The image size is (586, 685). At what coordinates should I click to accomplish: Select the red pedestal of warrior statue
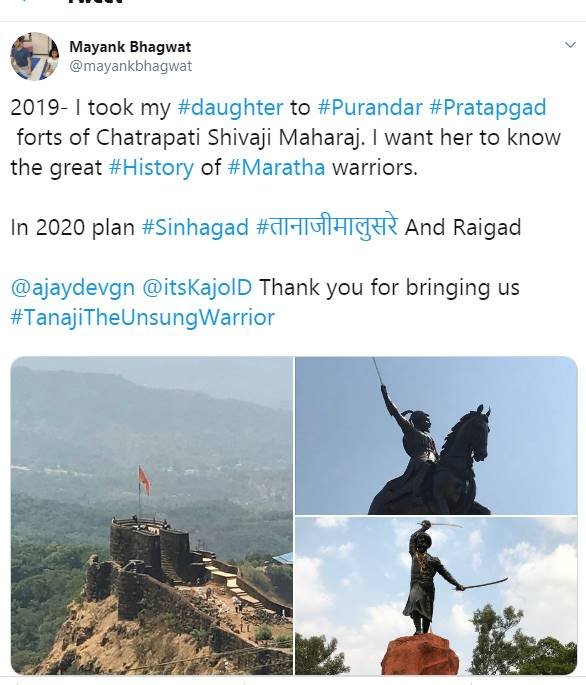point(420,654)
